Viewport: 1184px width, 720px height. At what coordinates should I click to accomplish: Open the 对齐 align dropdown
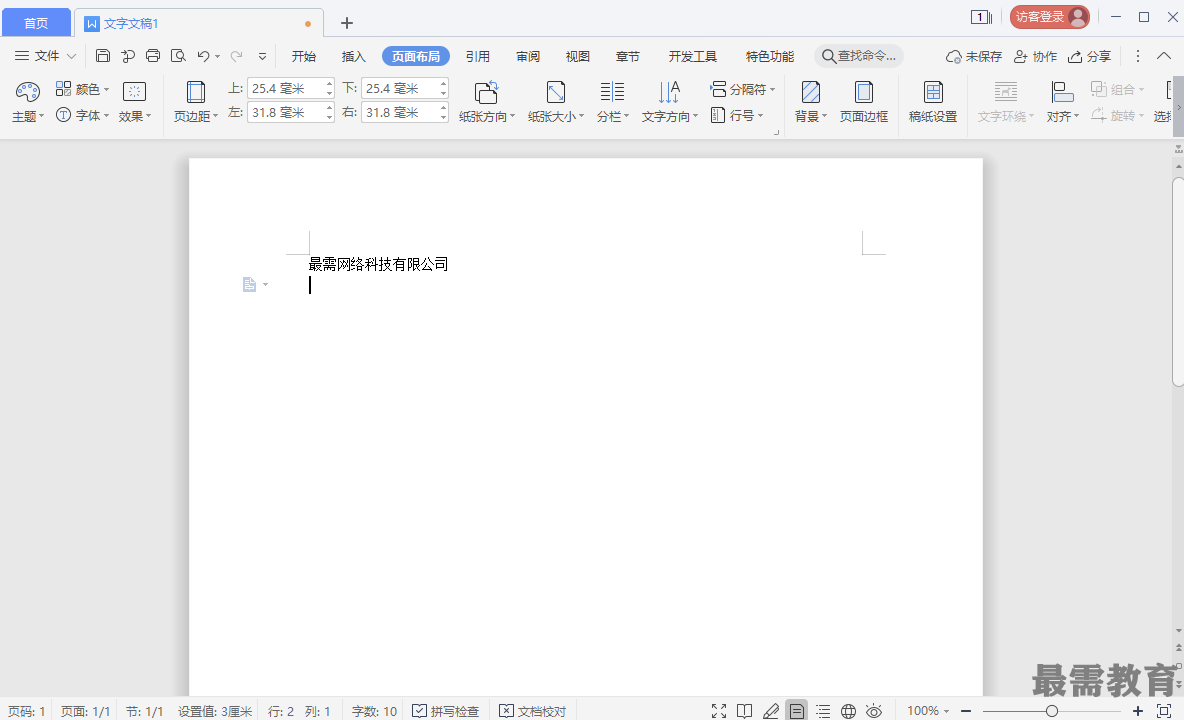click(1062, 103)
